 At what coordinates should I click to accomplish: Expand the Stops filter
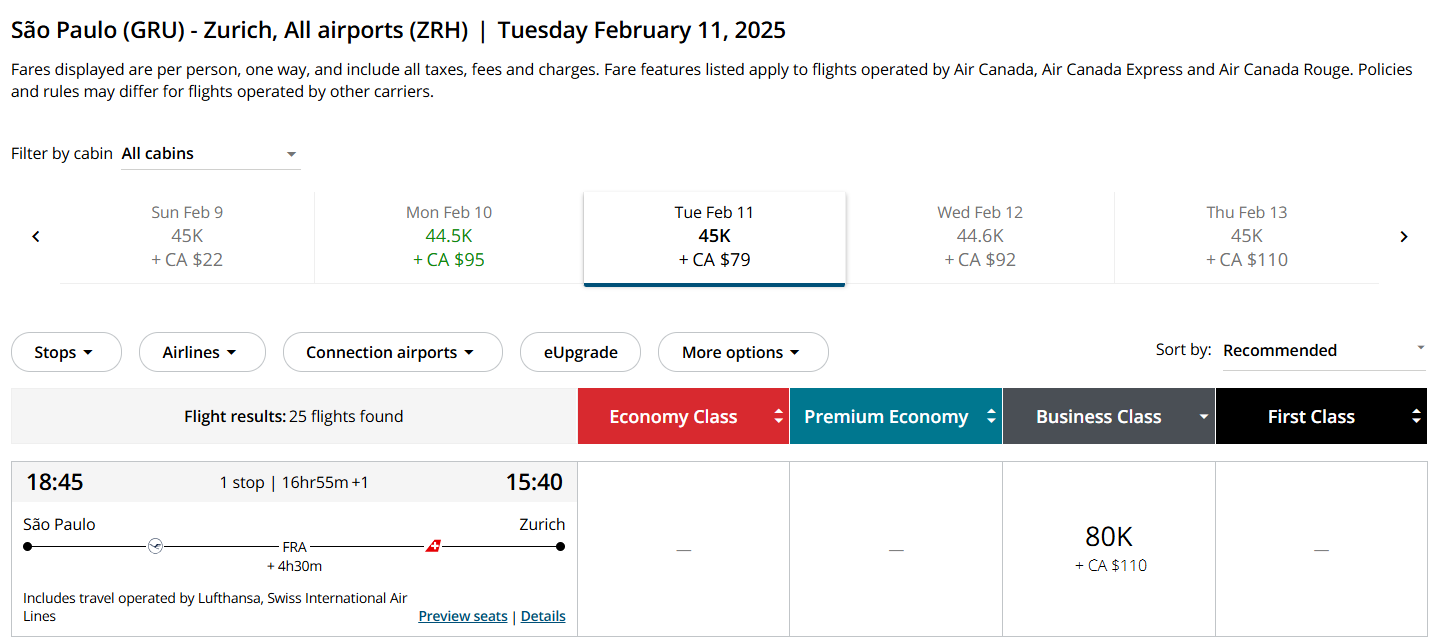click(x=66, y=352)
